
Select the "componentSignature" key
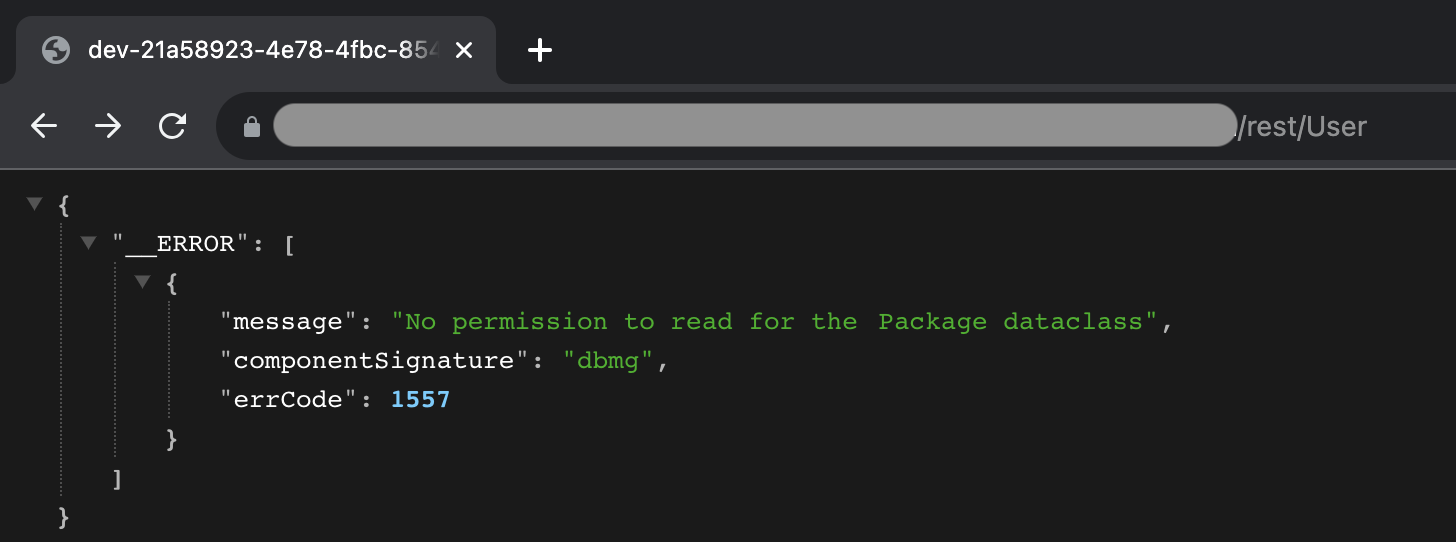[376, 361]
